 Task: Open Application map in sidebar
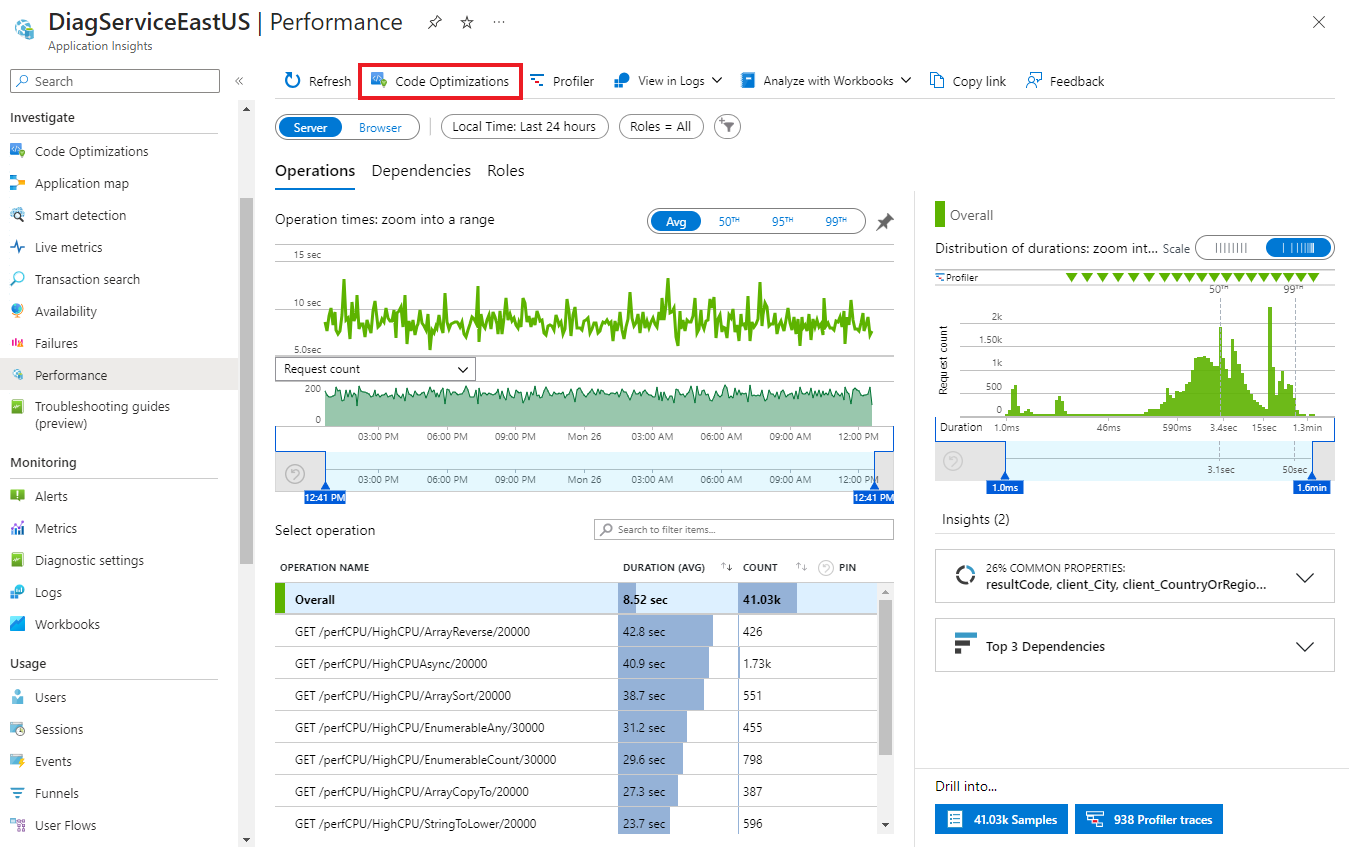pos(81,183)
